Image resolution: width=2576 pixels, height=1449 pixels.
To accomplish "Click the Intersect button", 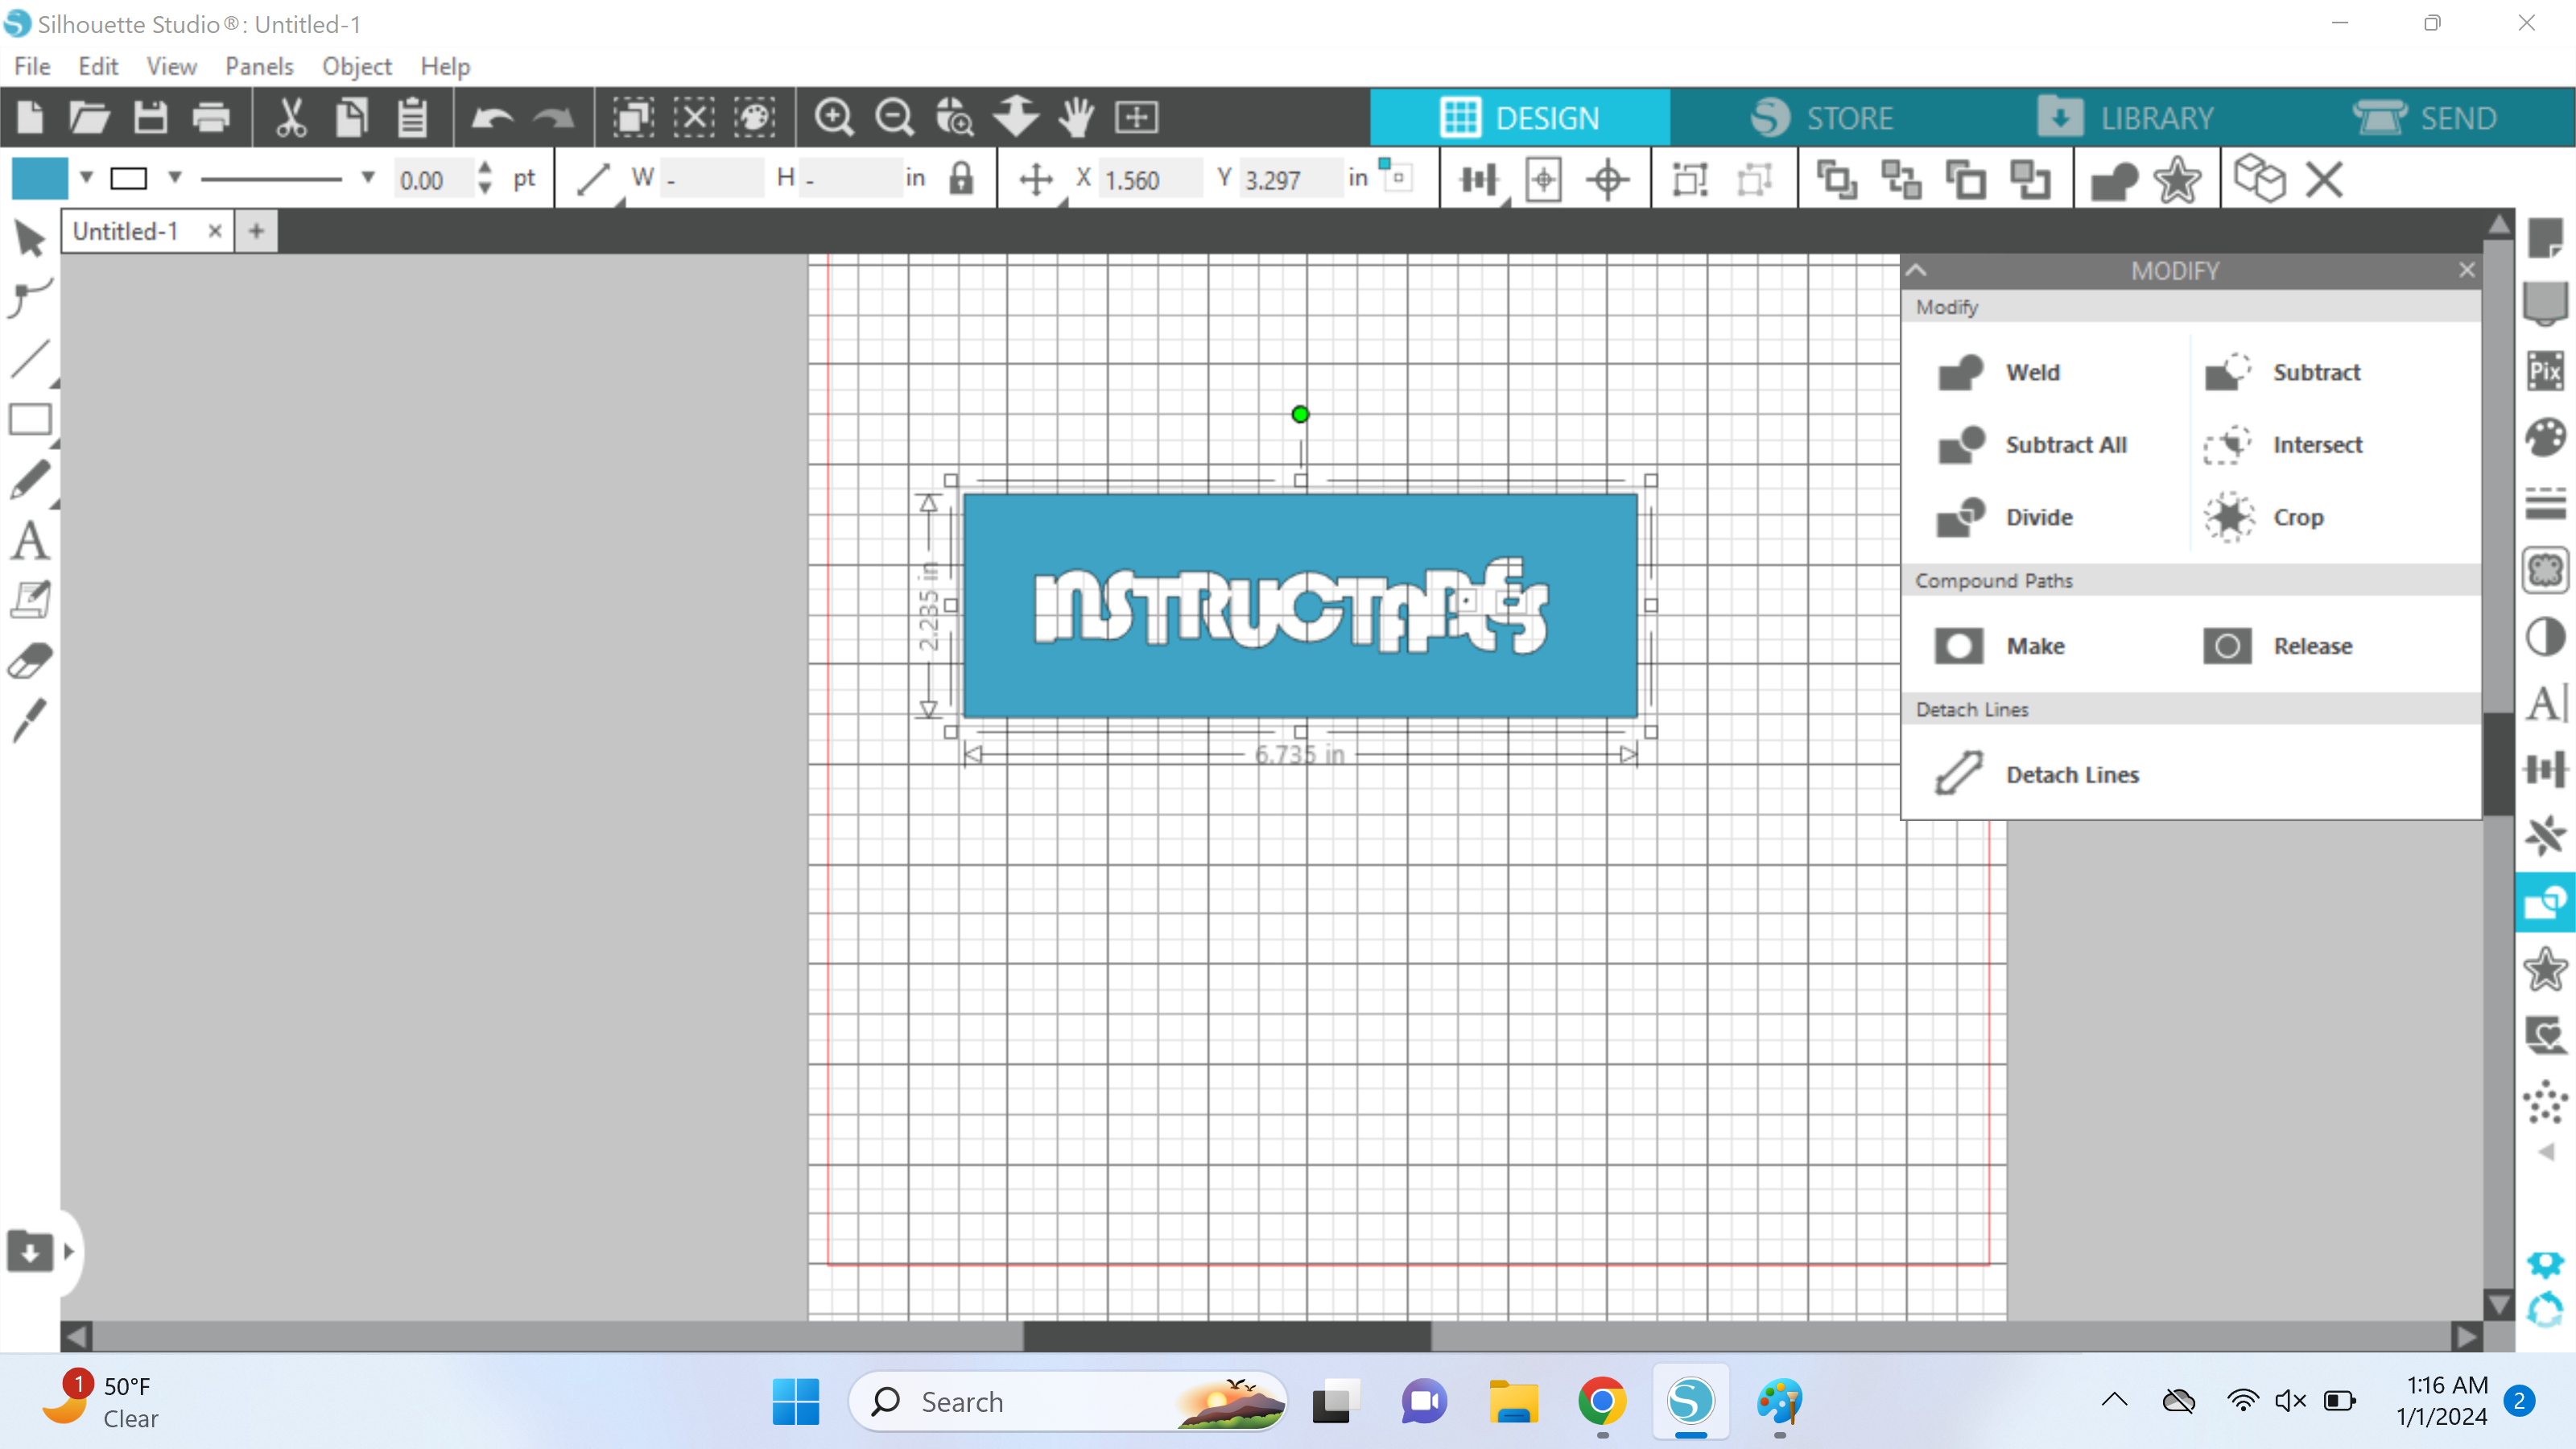I will [2283, 445].
